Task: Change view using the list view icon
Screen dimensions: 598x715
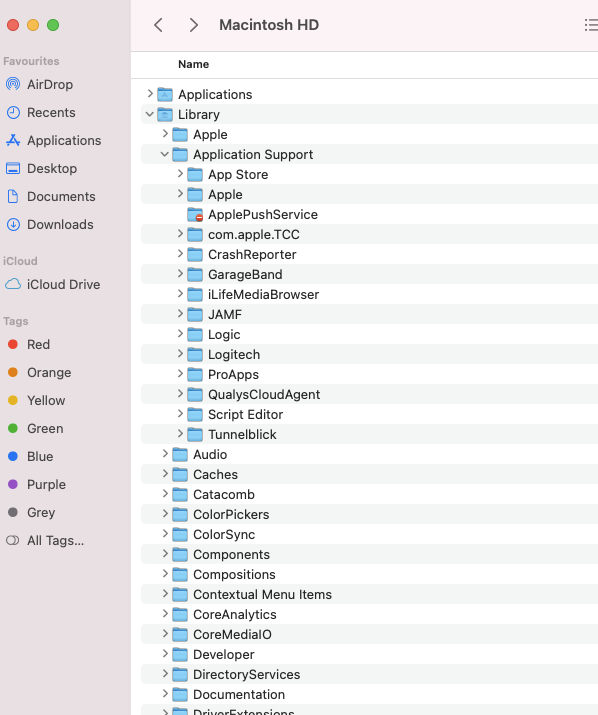Action: click(x=591, y=25)
